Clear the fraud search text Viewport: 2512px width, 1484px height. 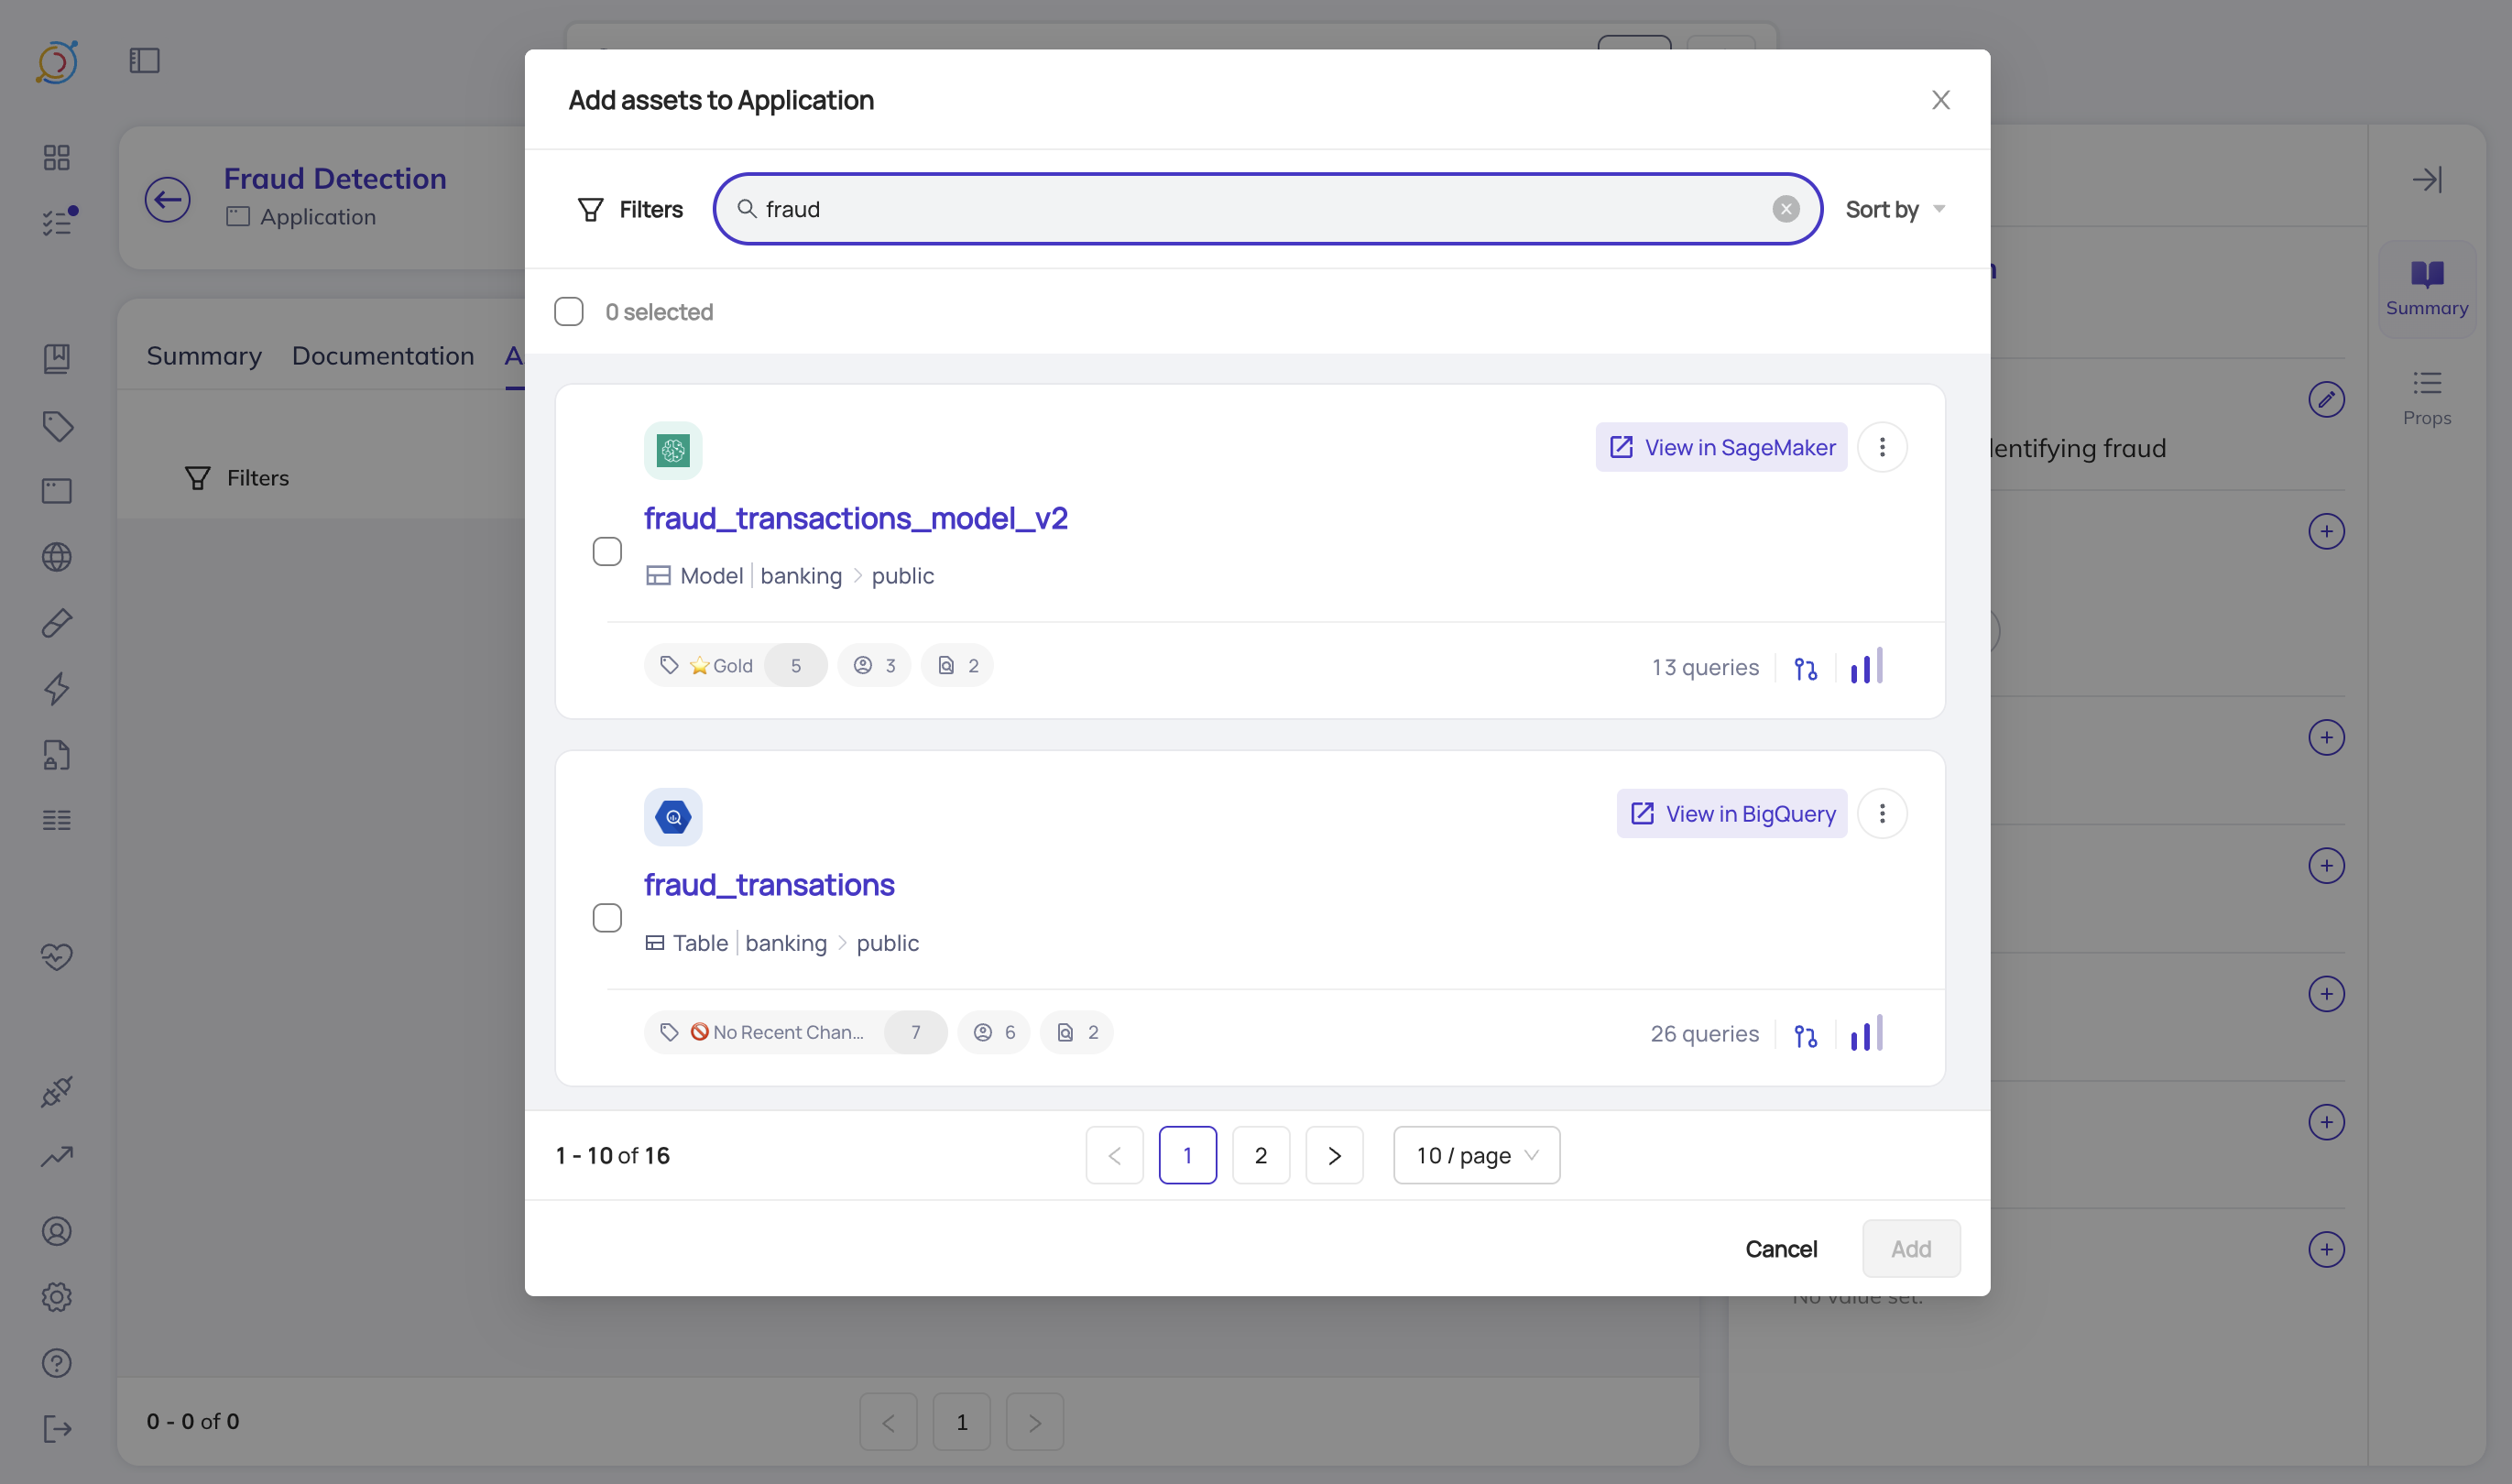pyautogui.click(x=1785, y=209)
